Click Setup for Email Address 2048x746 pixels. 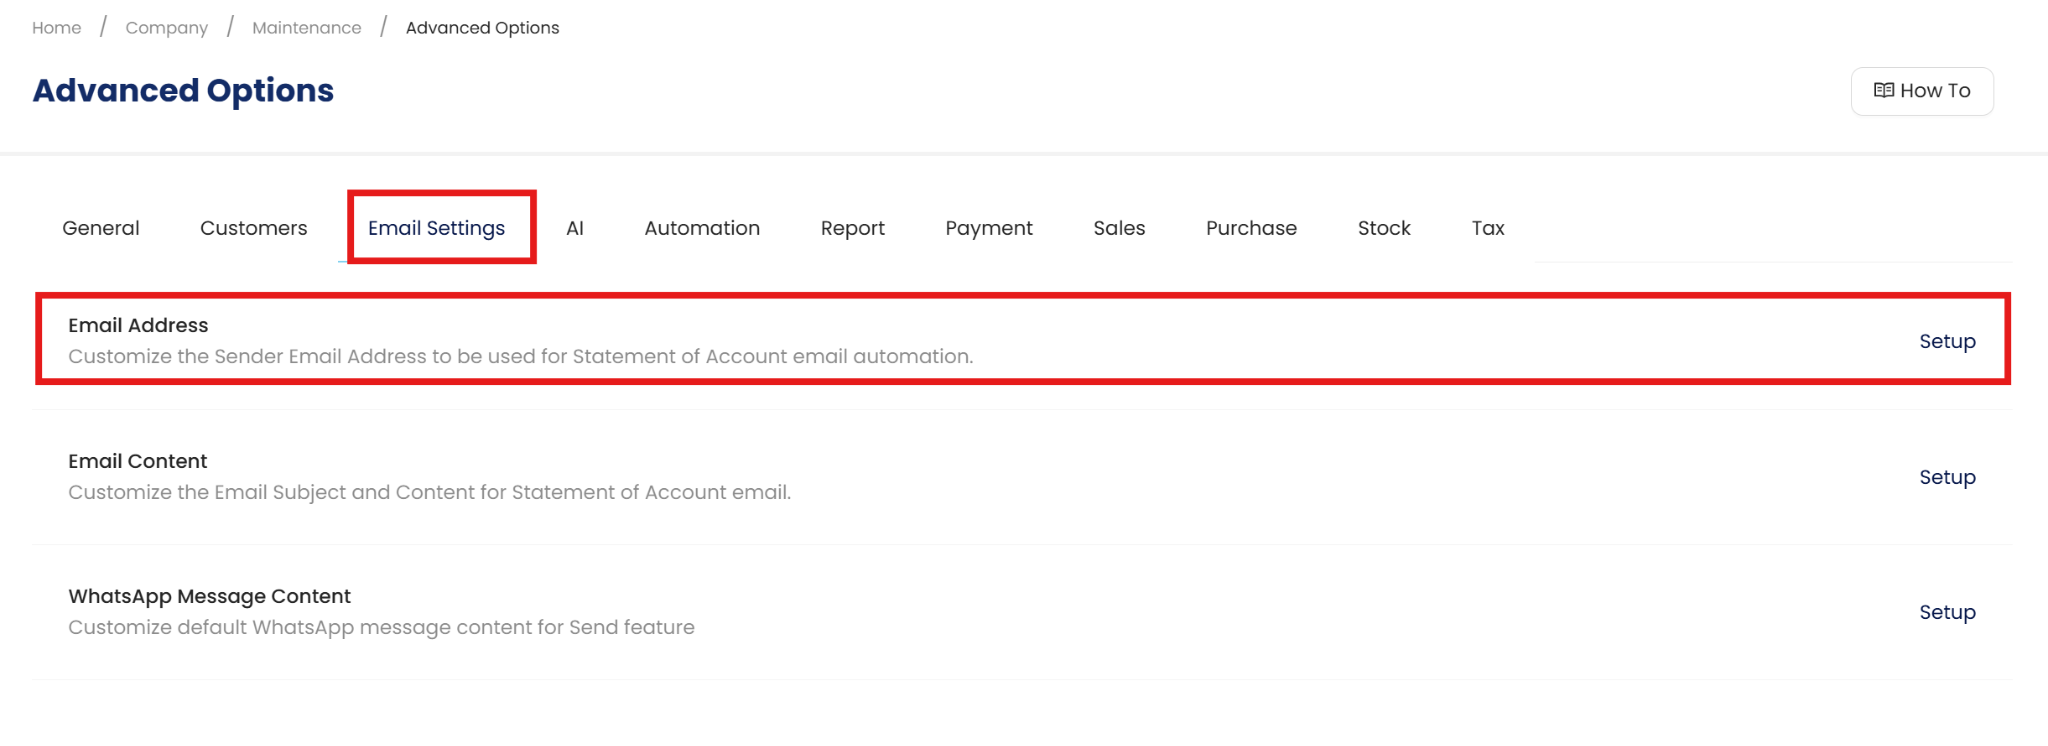point(1947,341)
